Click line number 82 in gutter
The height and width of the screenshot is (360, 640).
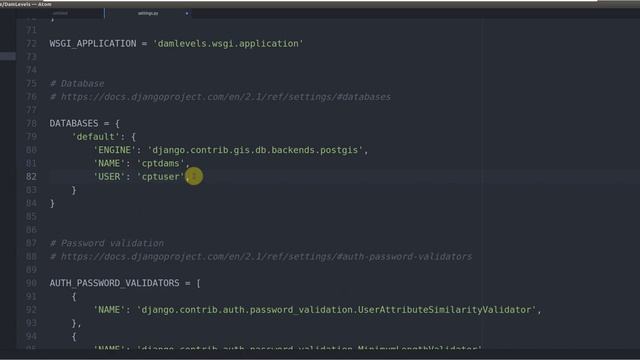31,177
